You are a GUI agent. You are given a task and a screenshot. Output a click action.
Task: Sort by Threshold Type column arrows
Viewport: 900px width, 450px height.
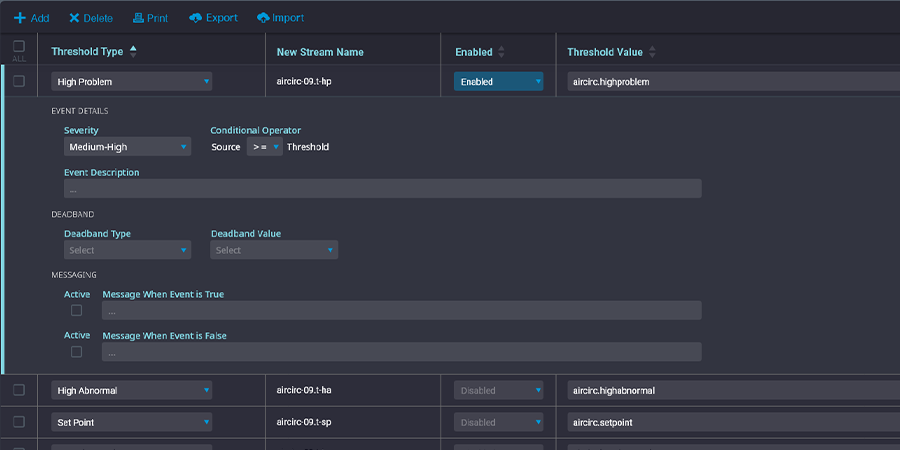coord(133,51)
